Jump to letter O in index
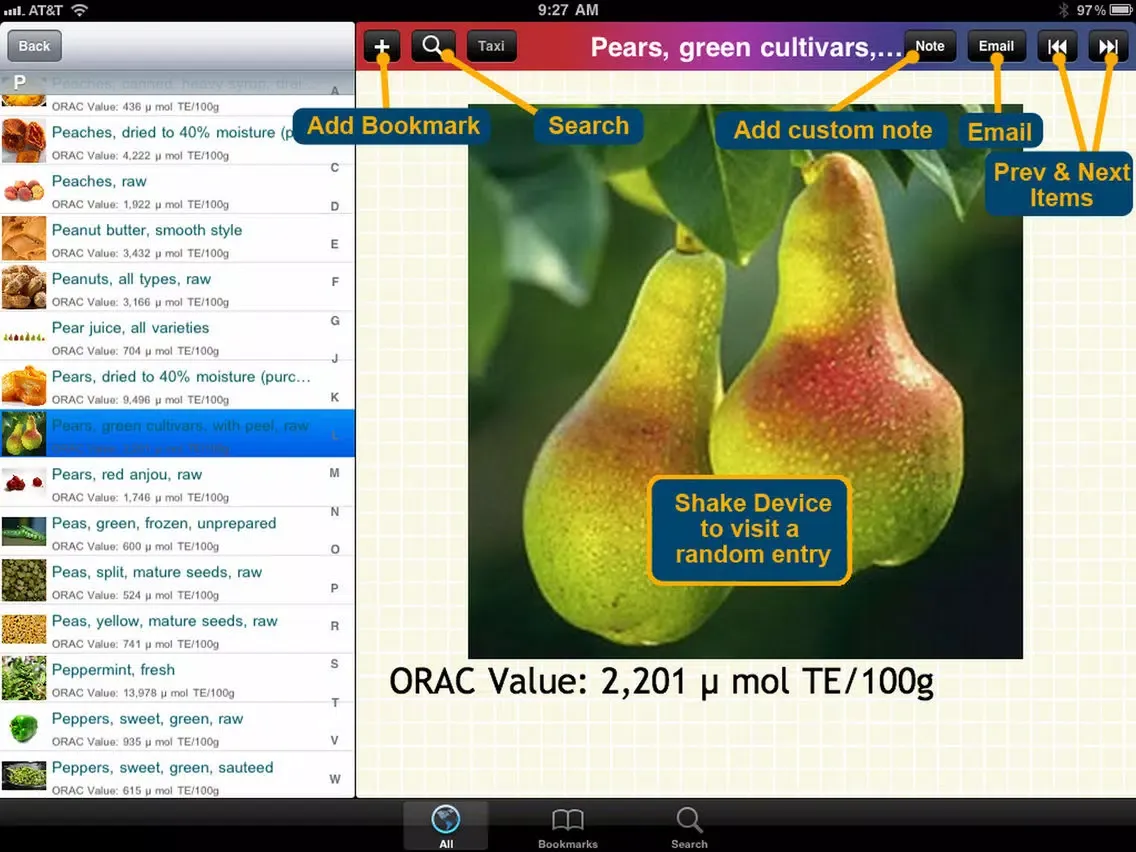 335,549
